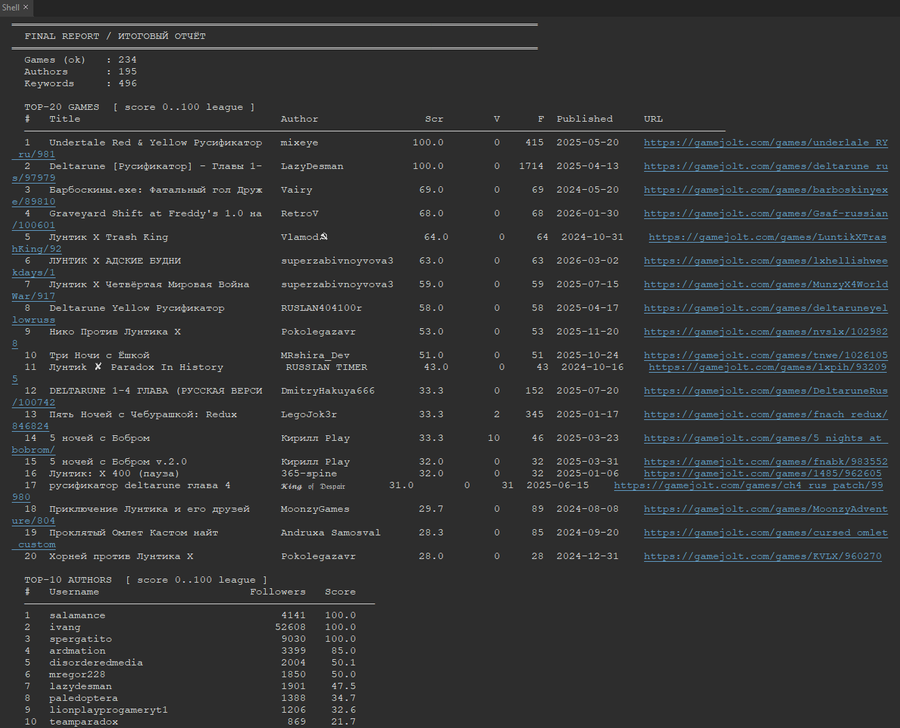This screenshot has width=900, height=728.
Task: Click the 'URL' column header
Action: click(x=653, y=119)
